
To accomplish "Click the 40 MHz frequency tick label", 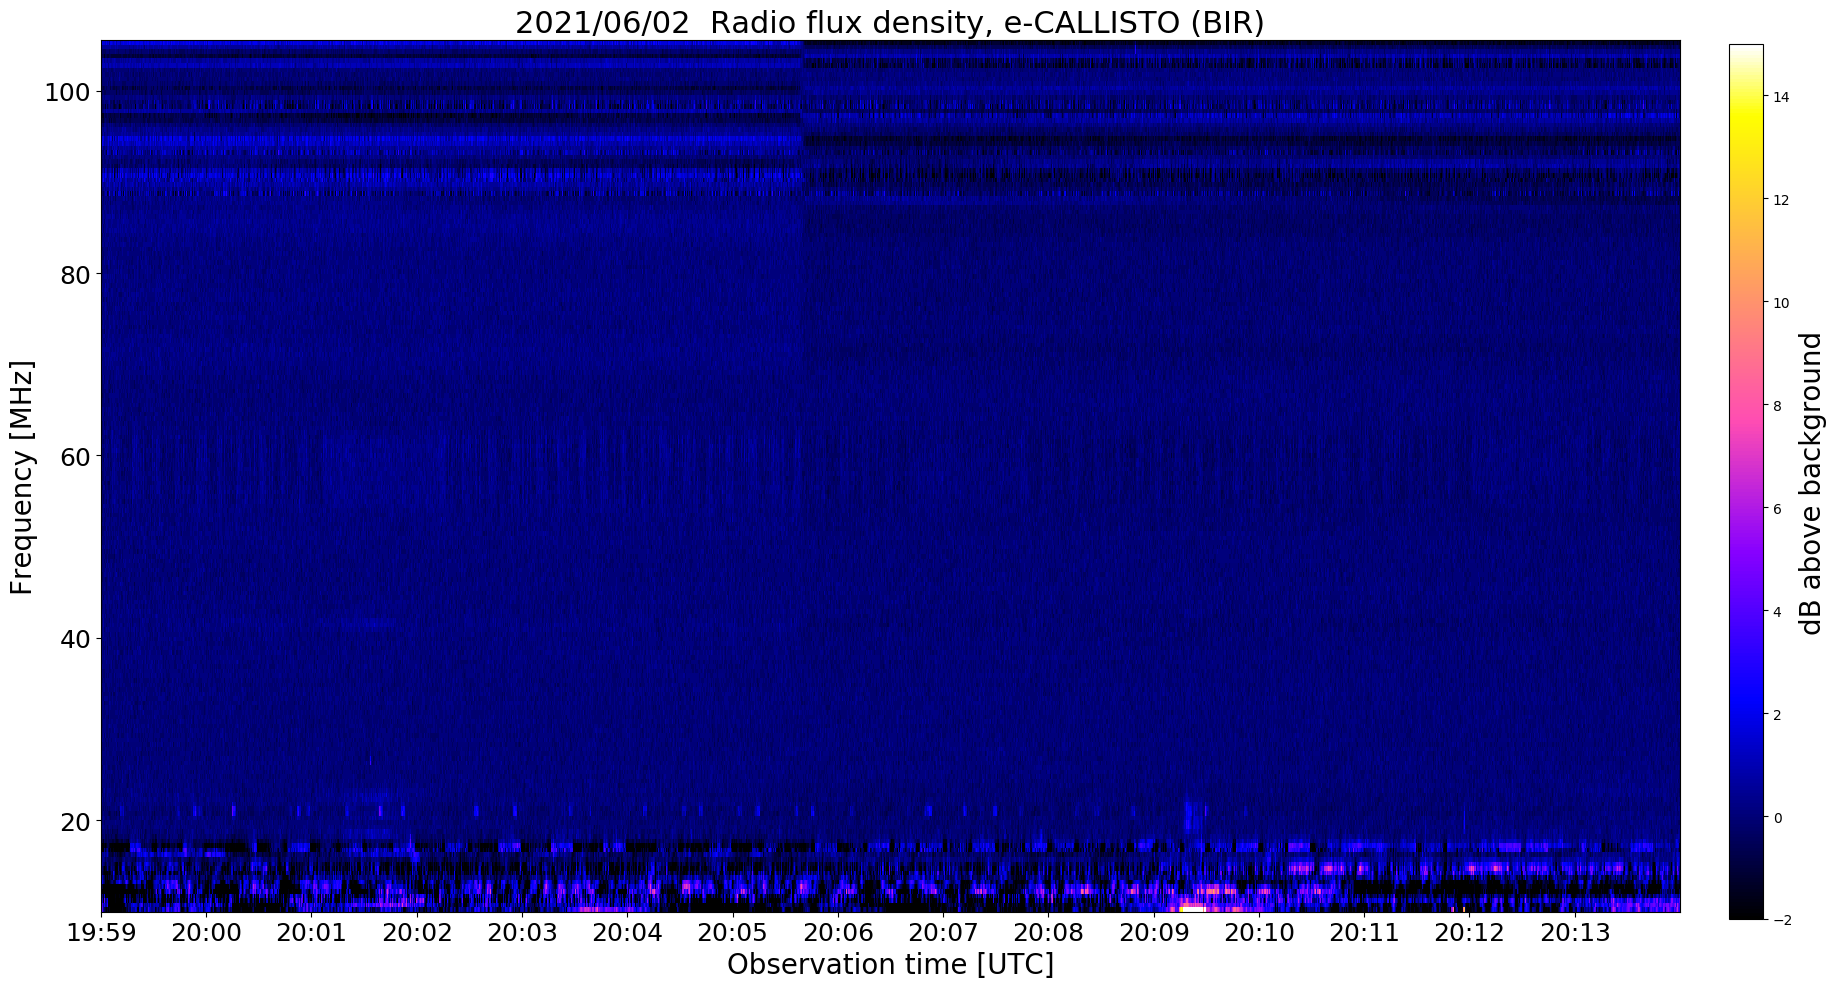I will click(x=75, y=639).
